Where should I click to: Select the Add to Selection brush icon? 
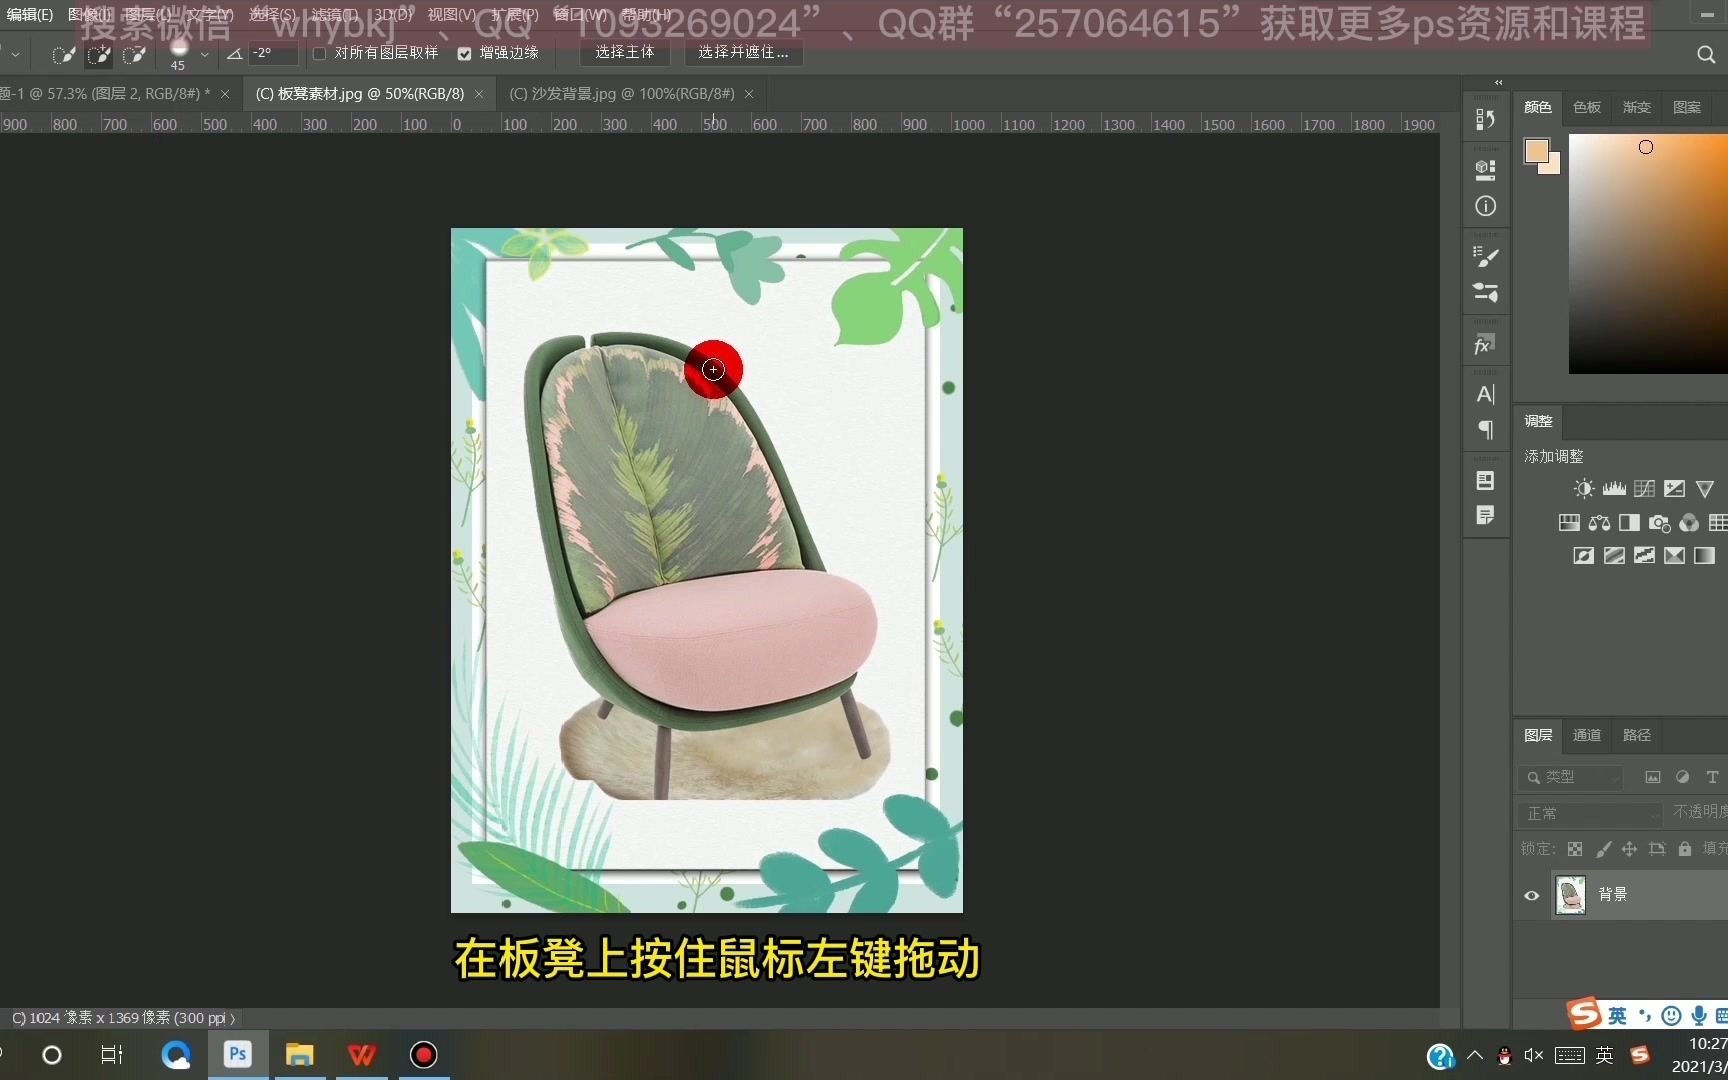pos(99,55)
